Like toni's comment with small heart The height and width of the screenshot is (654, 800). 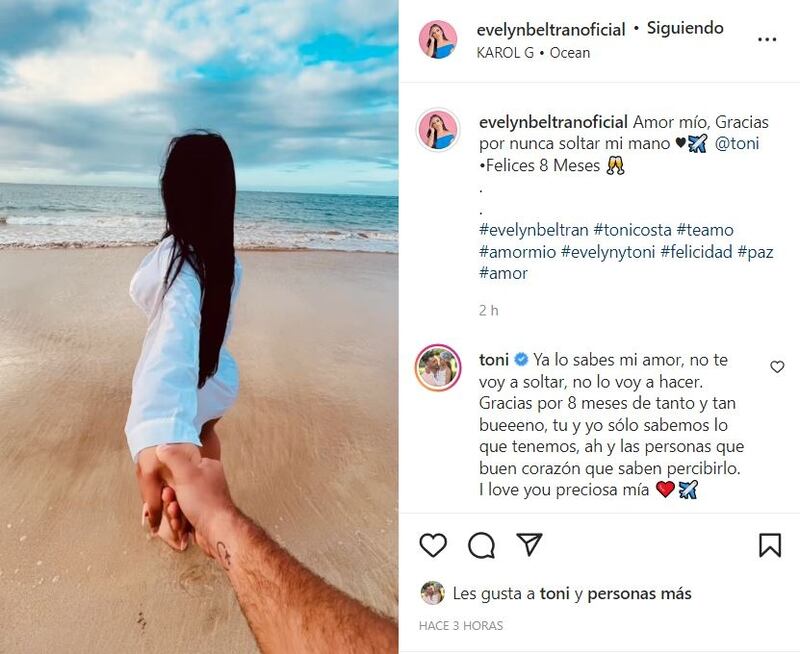(777, 367)
